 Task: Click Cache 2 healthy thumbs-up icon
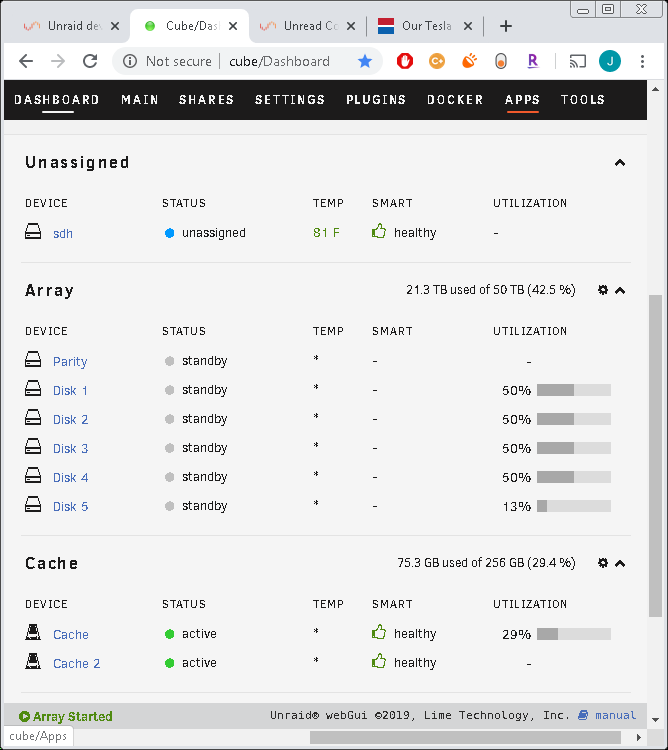[x=379, y=662]
